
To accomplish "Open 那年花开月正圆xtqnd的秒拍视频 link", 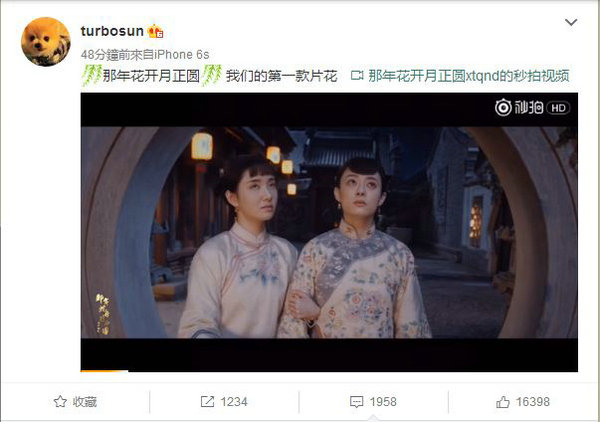I will (469, 76).
